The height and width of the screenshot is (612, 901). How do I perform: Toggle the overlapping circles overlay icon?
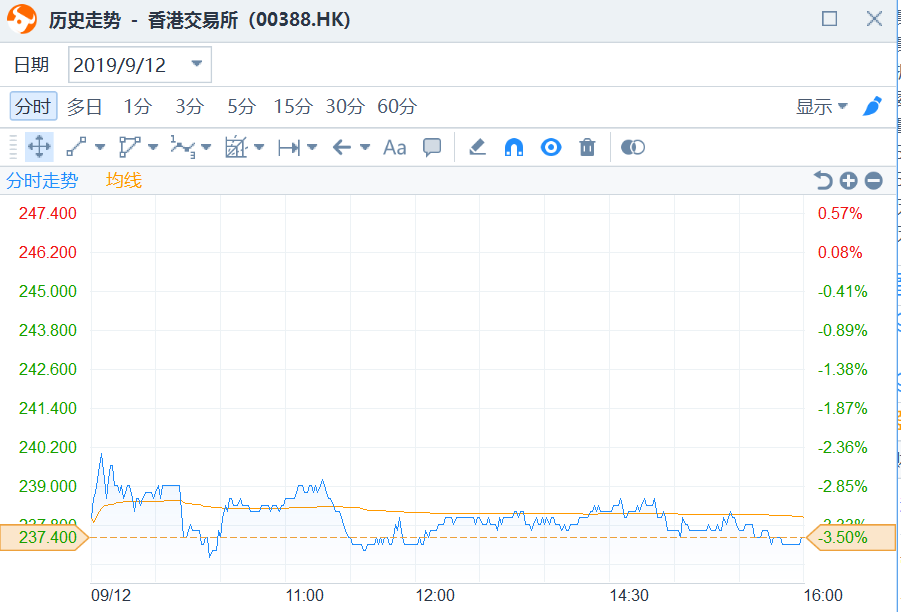pyautogui.click(x=633, y=148)
